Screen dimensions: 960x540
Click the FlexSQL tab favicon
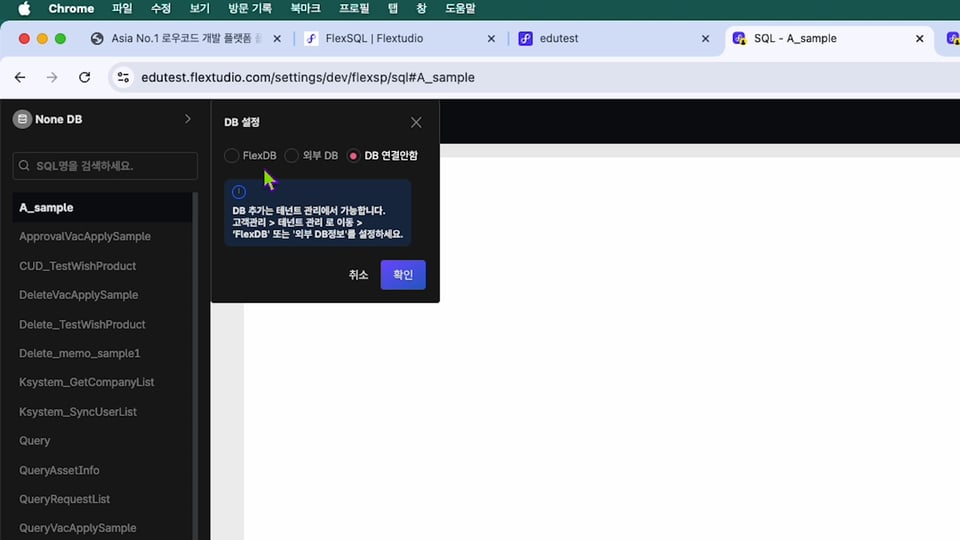(x=311, y=39)
